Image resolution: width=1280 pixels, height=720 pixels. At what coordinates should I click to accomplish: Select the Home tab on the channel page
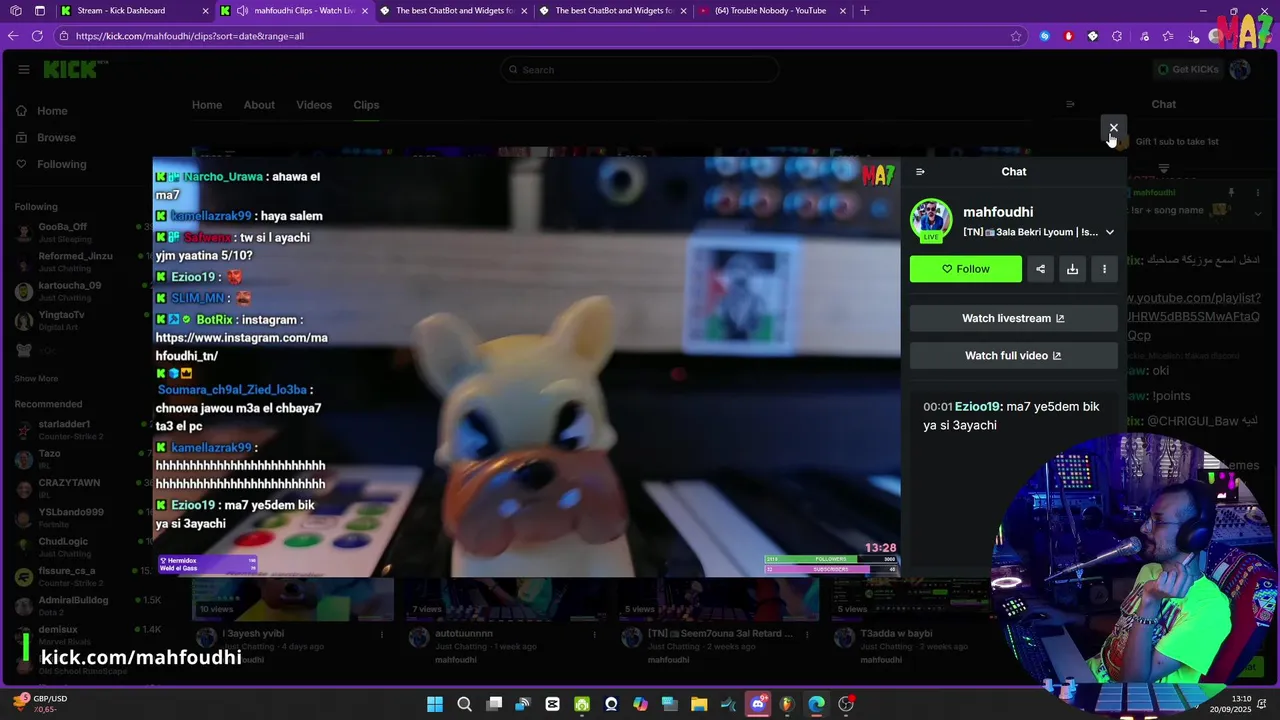[x=207, y=105]
